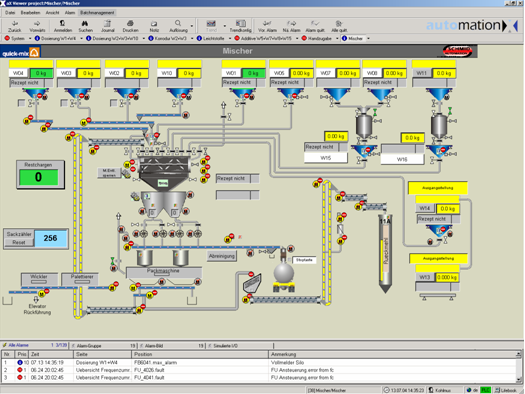The width and height of the screenshot is (525, 394).
Task: Toggle small box beside W15 Rezept nicht
Action: [343, 147]
